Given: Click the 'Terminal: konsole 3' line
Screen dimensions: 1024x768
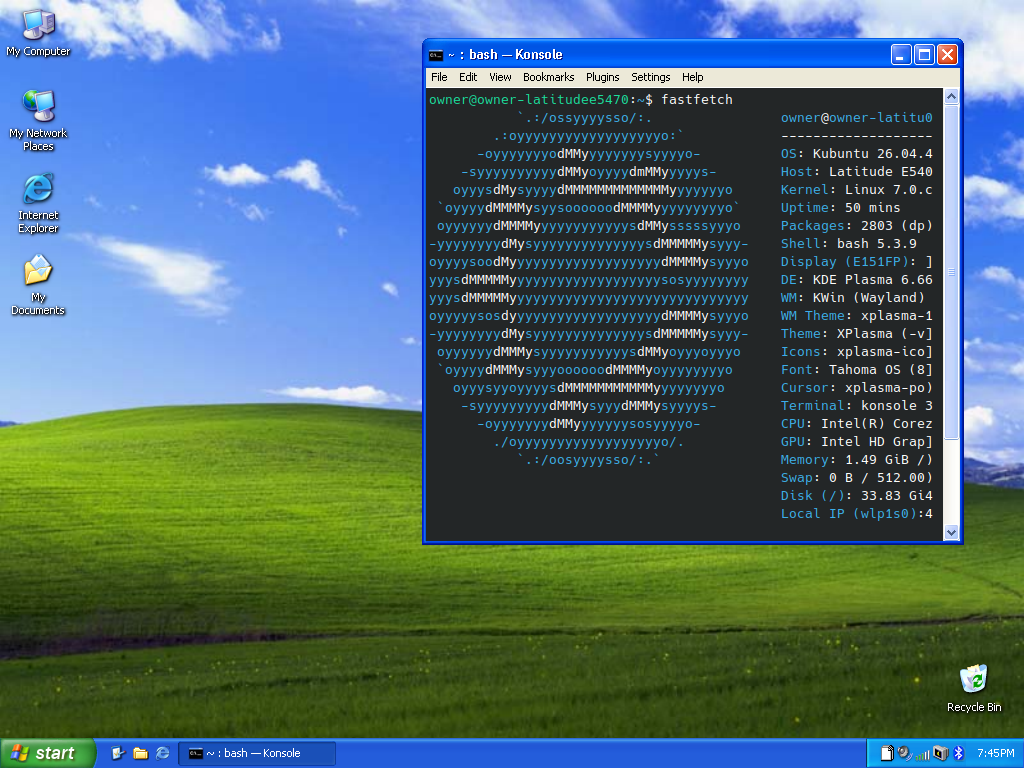Looking at the screenshot, I should (856, 406).
